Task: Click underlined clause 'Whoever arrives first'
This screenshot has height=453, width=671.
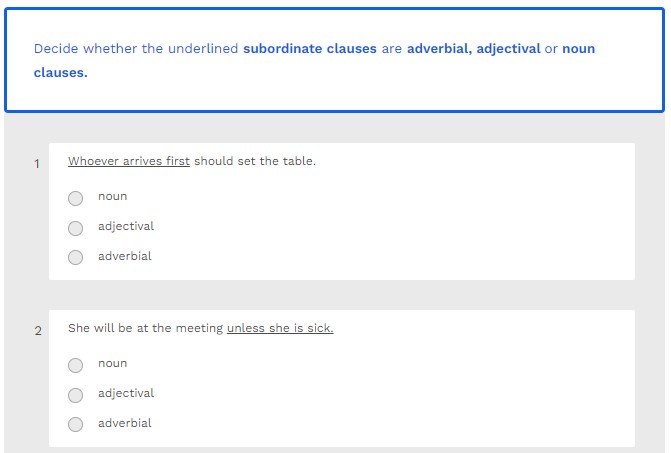Action: click(x=129, y=161)
